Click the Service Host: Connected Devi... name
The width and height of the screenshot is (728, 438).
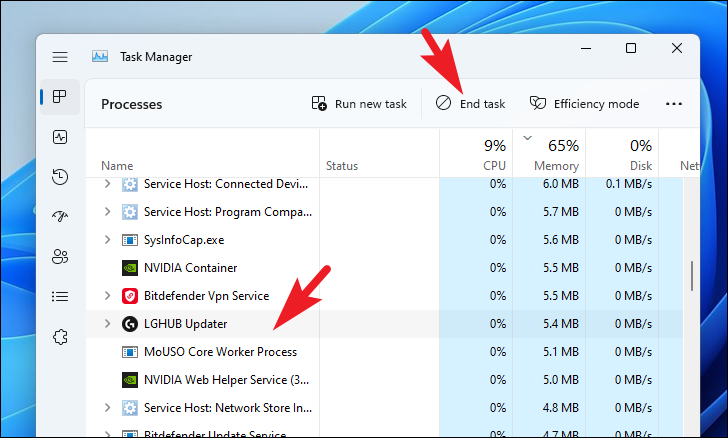226,184
